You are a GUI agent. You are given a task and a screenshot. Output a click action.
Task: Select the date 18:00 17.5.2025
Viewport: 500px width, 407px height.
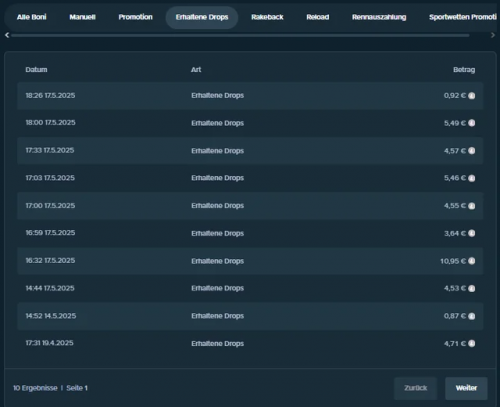(x=50, y=123)
